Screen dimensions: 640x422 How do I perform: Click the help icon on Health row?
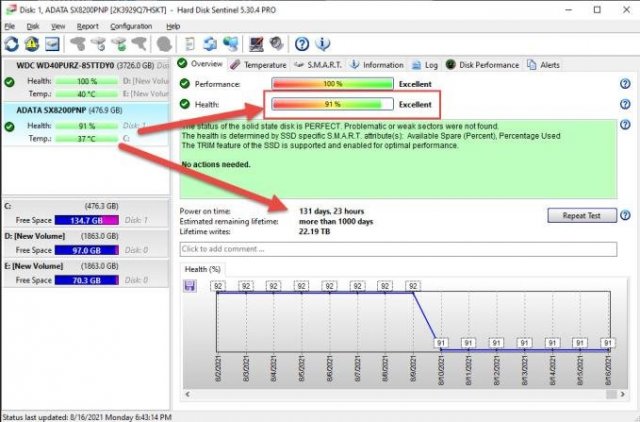click(625, 103)
